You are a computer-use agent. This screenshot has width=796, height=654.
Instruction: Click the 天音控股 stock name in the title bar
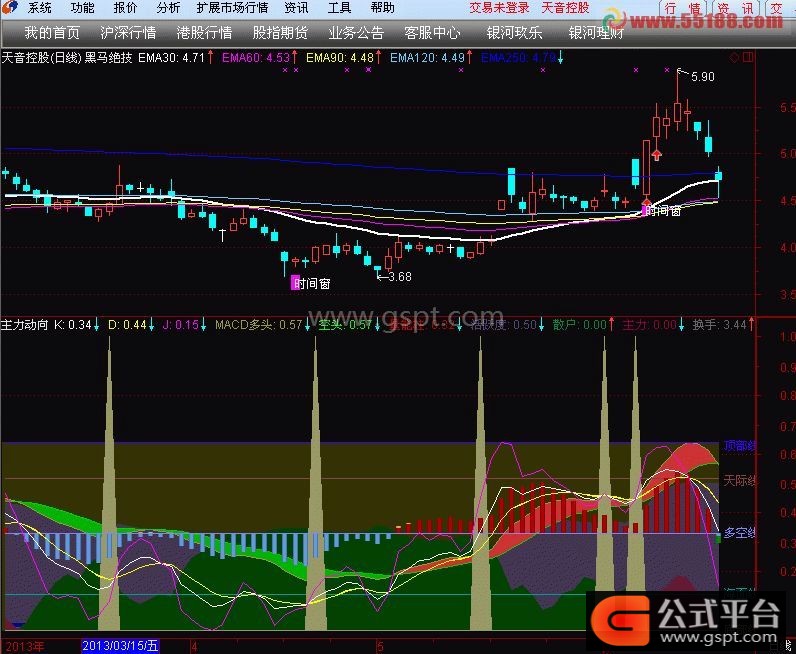point(566,8)
